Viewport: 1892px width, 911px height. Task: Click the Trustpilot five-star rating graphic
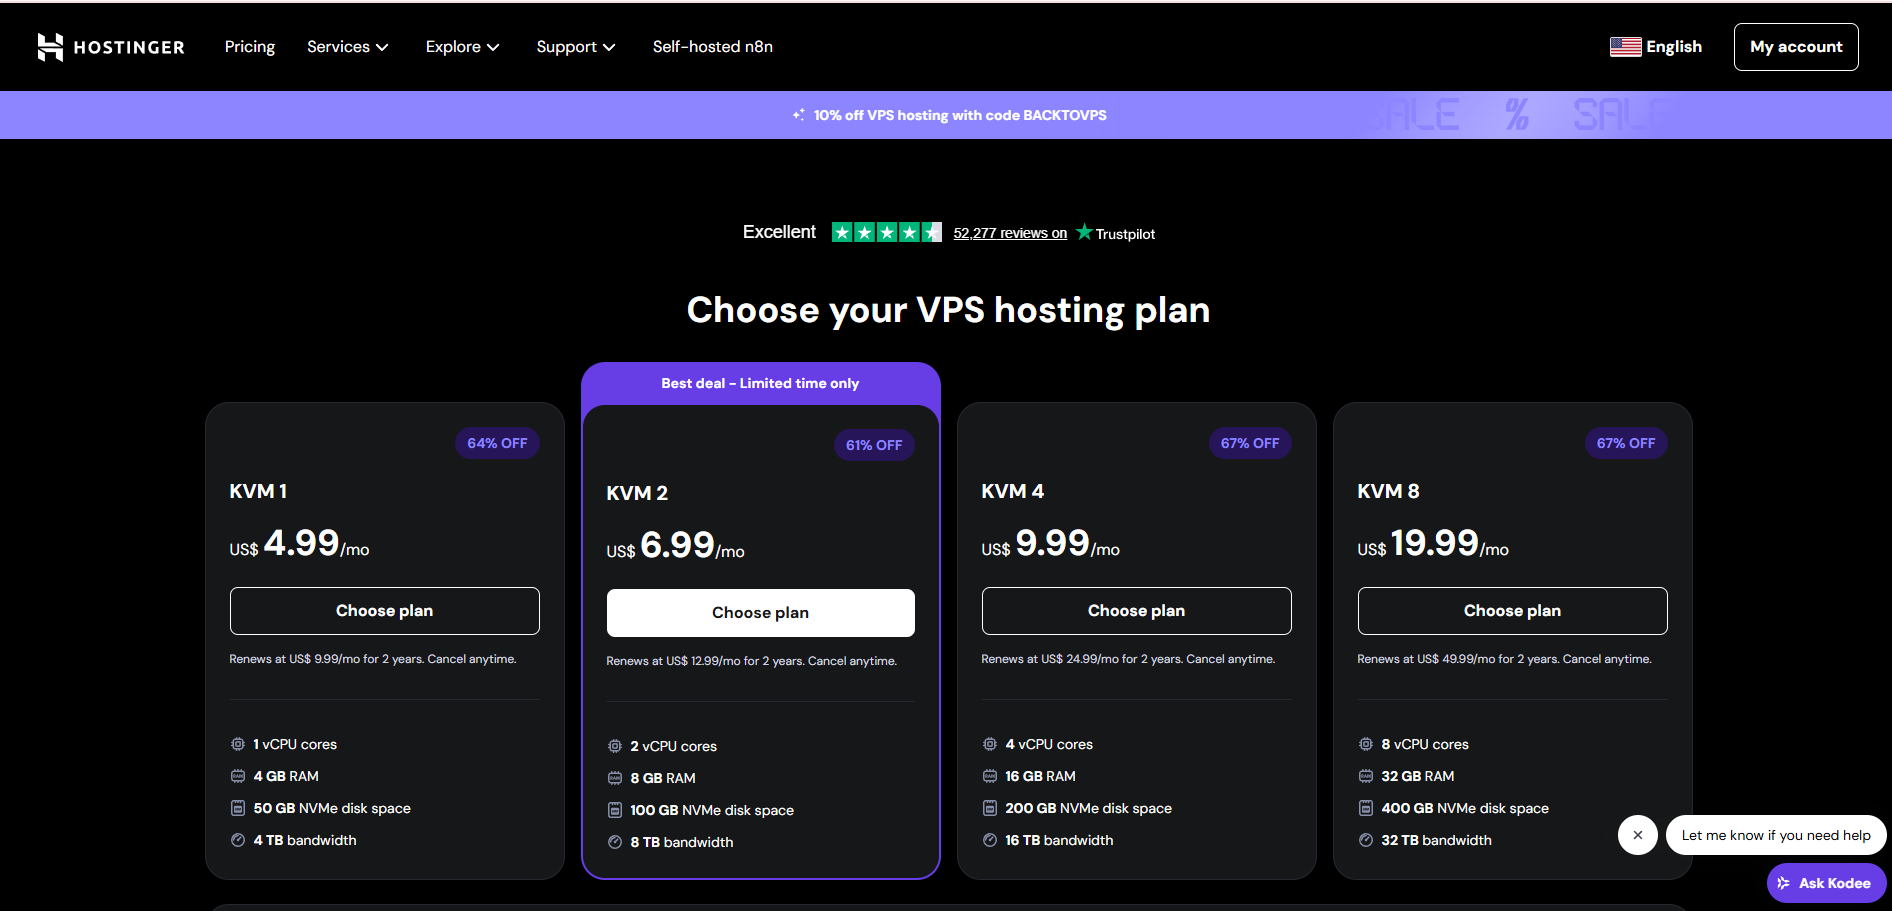click(886, 233)
